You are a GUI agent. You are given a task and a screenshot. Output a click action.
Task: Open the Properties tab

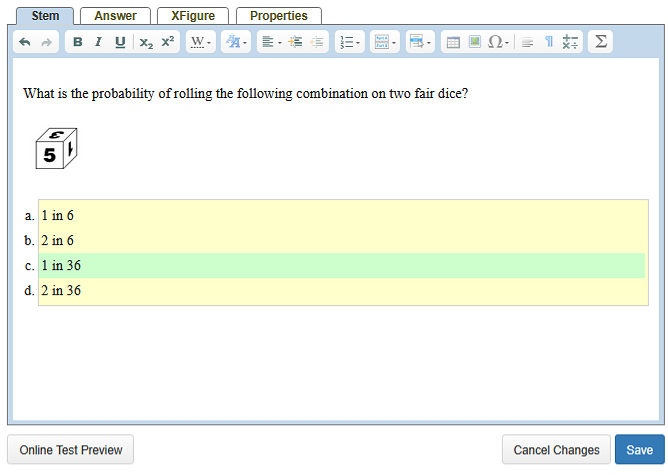point(279,16)
